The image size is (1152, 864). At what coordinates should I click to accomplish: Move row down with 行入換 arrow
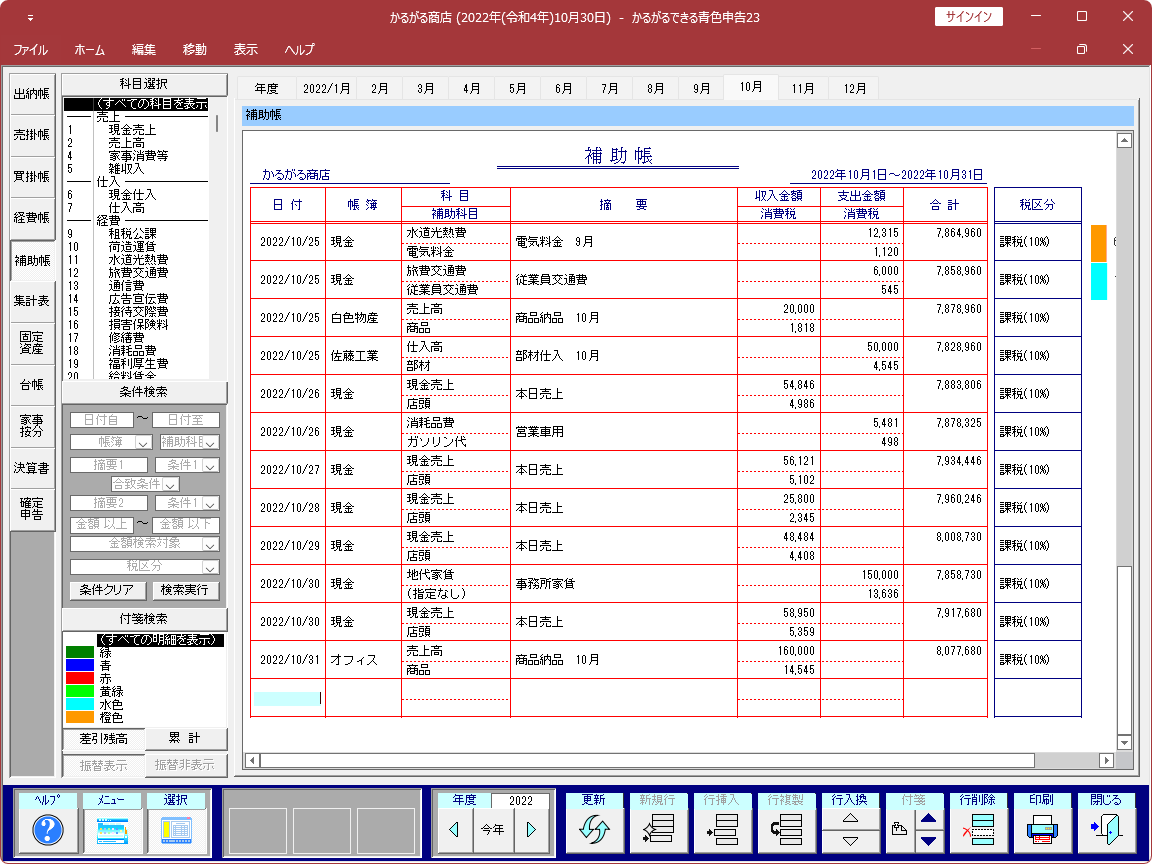coord(850,842)
